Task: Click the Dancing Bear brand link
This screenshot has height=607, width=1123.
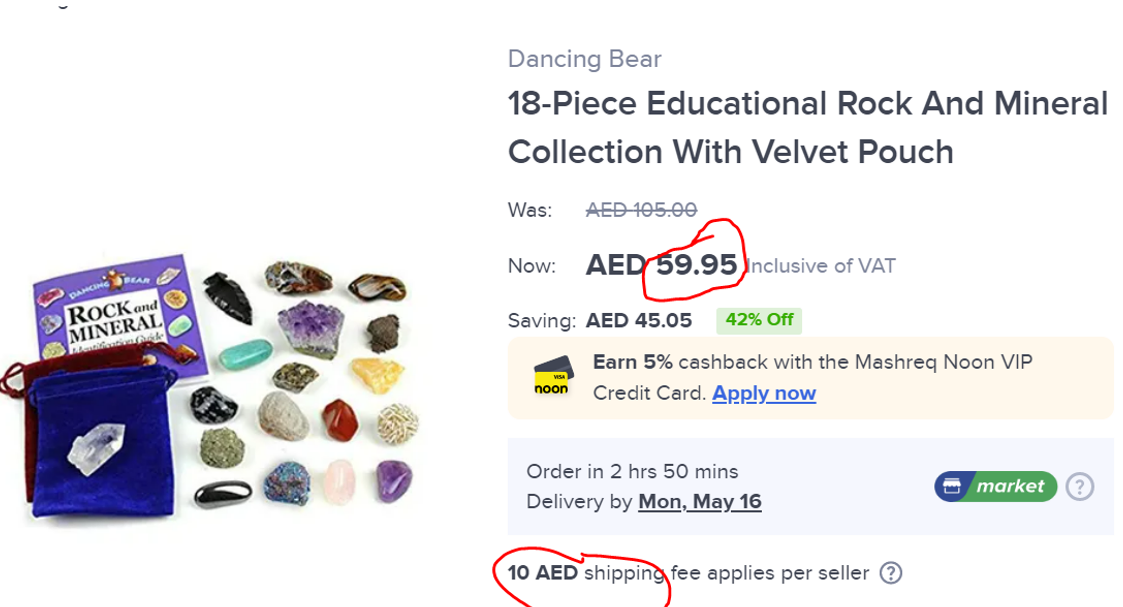Action: [584, 59]
